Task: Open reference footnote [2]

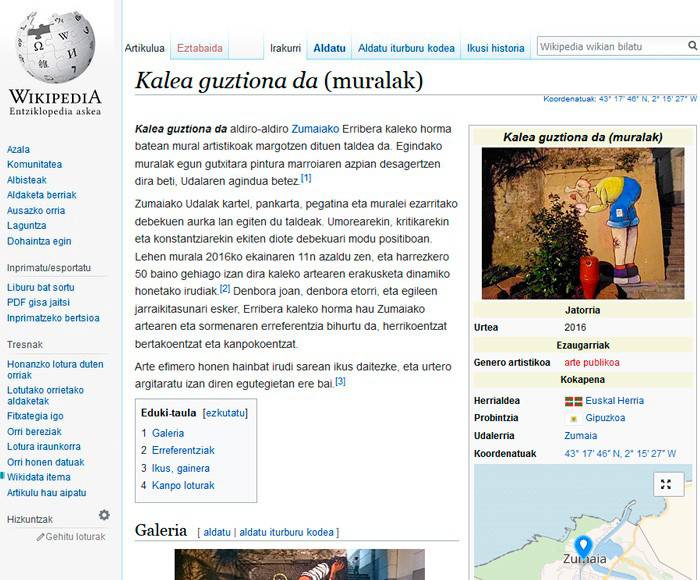Action: coord(225,288)
